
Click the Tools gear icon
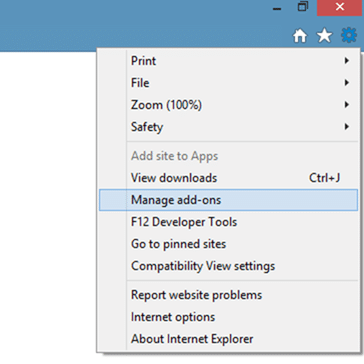coord(349,35)
